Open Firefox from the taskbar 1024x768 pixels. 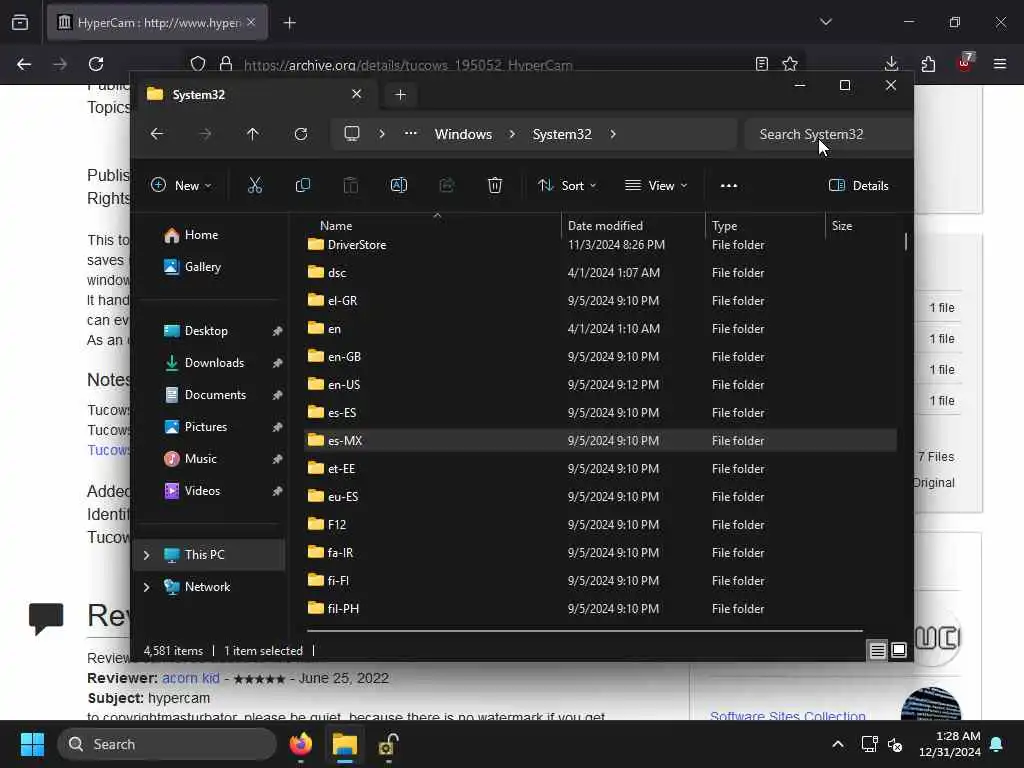[x=301, y=744]
